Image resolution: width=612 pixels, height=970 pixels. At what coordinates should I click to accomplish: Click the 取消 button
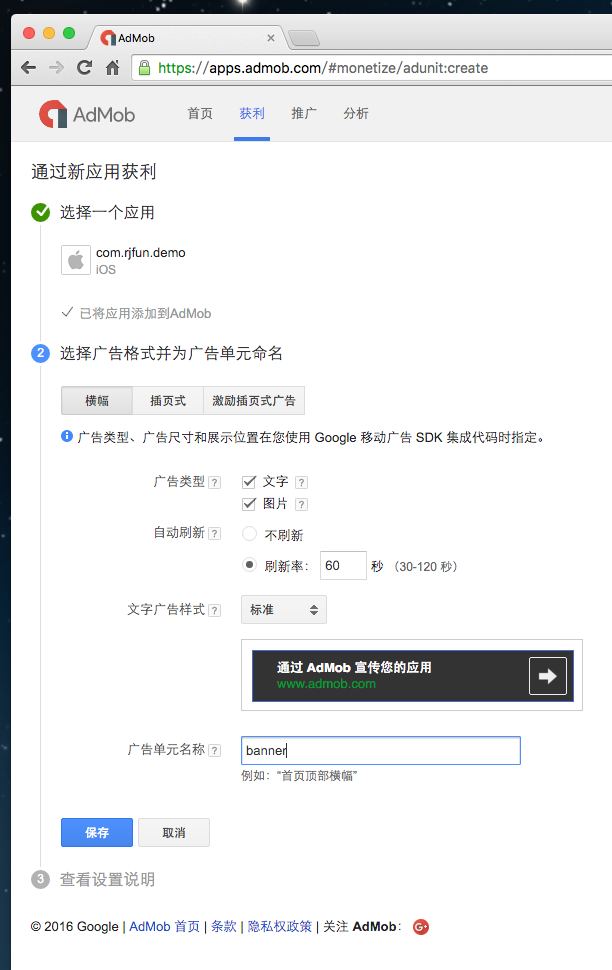174,833
